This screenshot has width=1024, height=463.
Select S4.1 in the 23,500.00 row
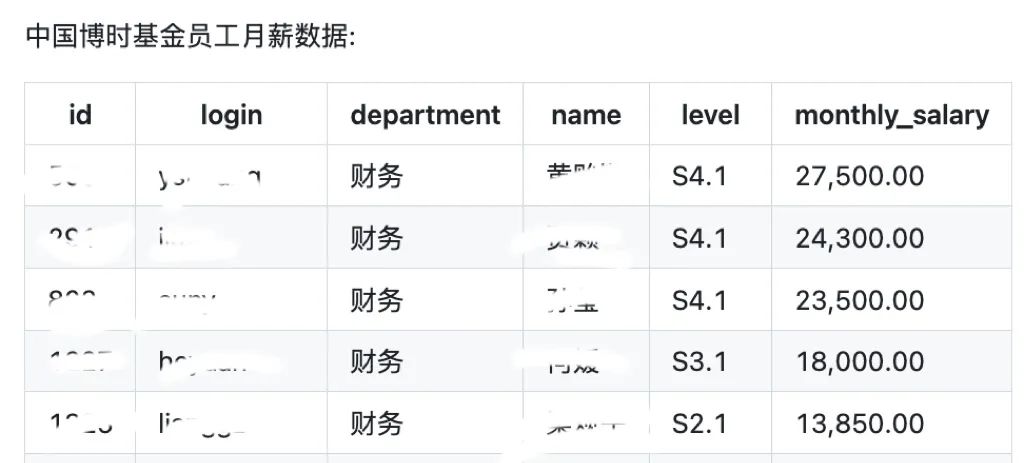coord(699,300)
